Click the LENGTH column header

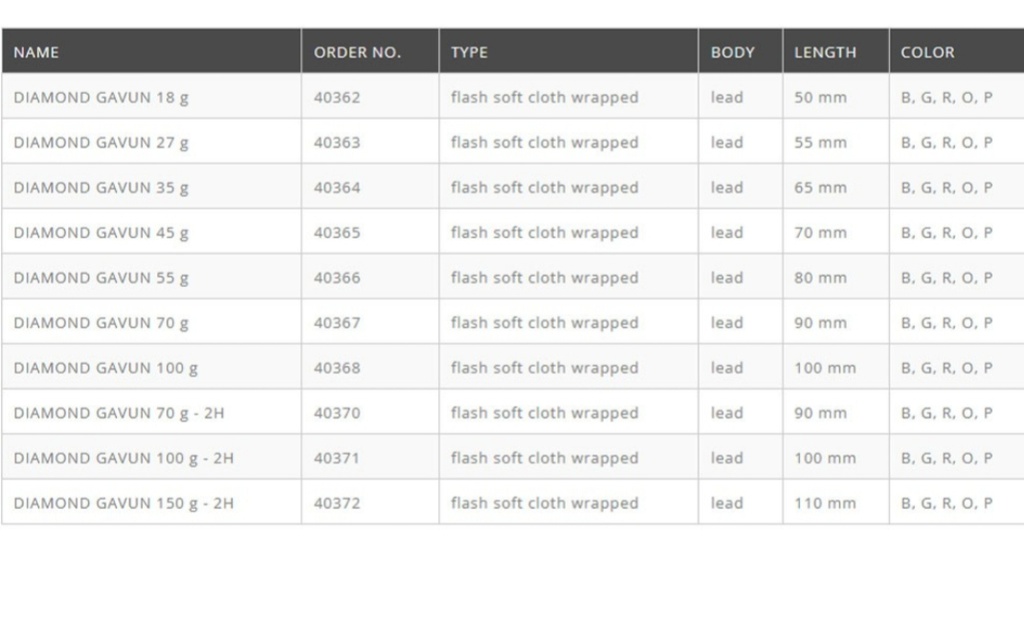tap(825, 52)
